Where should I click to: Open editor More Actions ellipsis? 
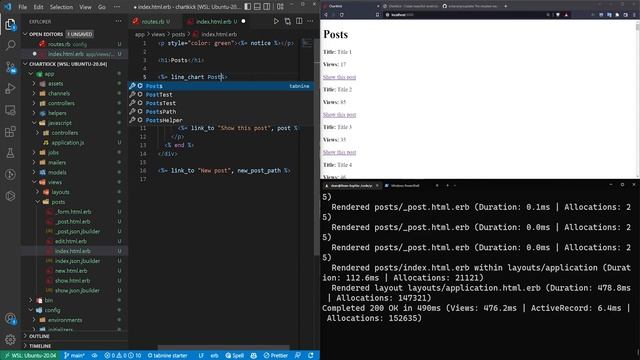(310, 21)
